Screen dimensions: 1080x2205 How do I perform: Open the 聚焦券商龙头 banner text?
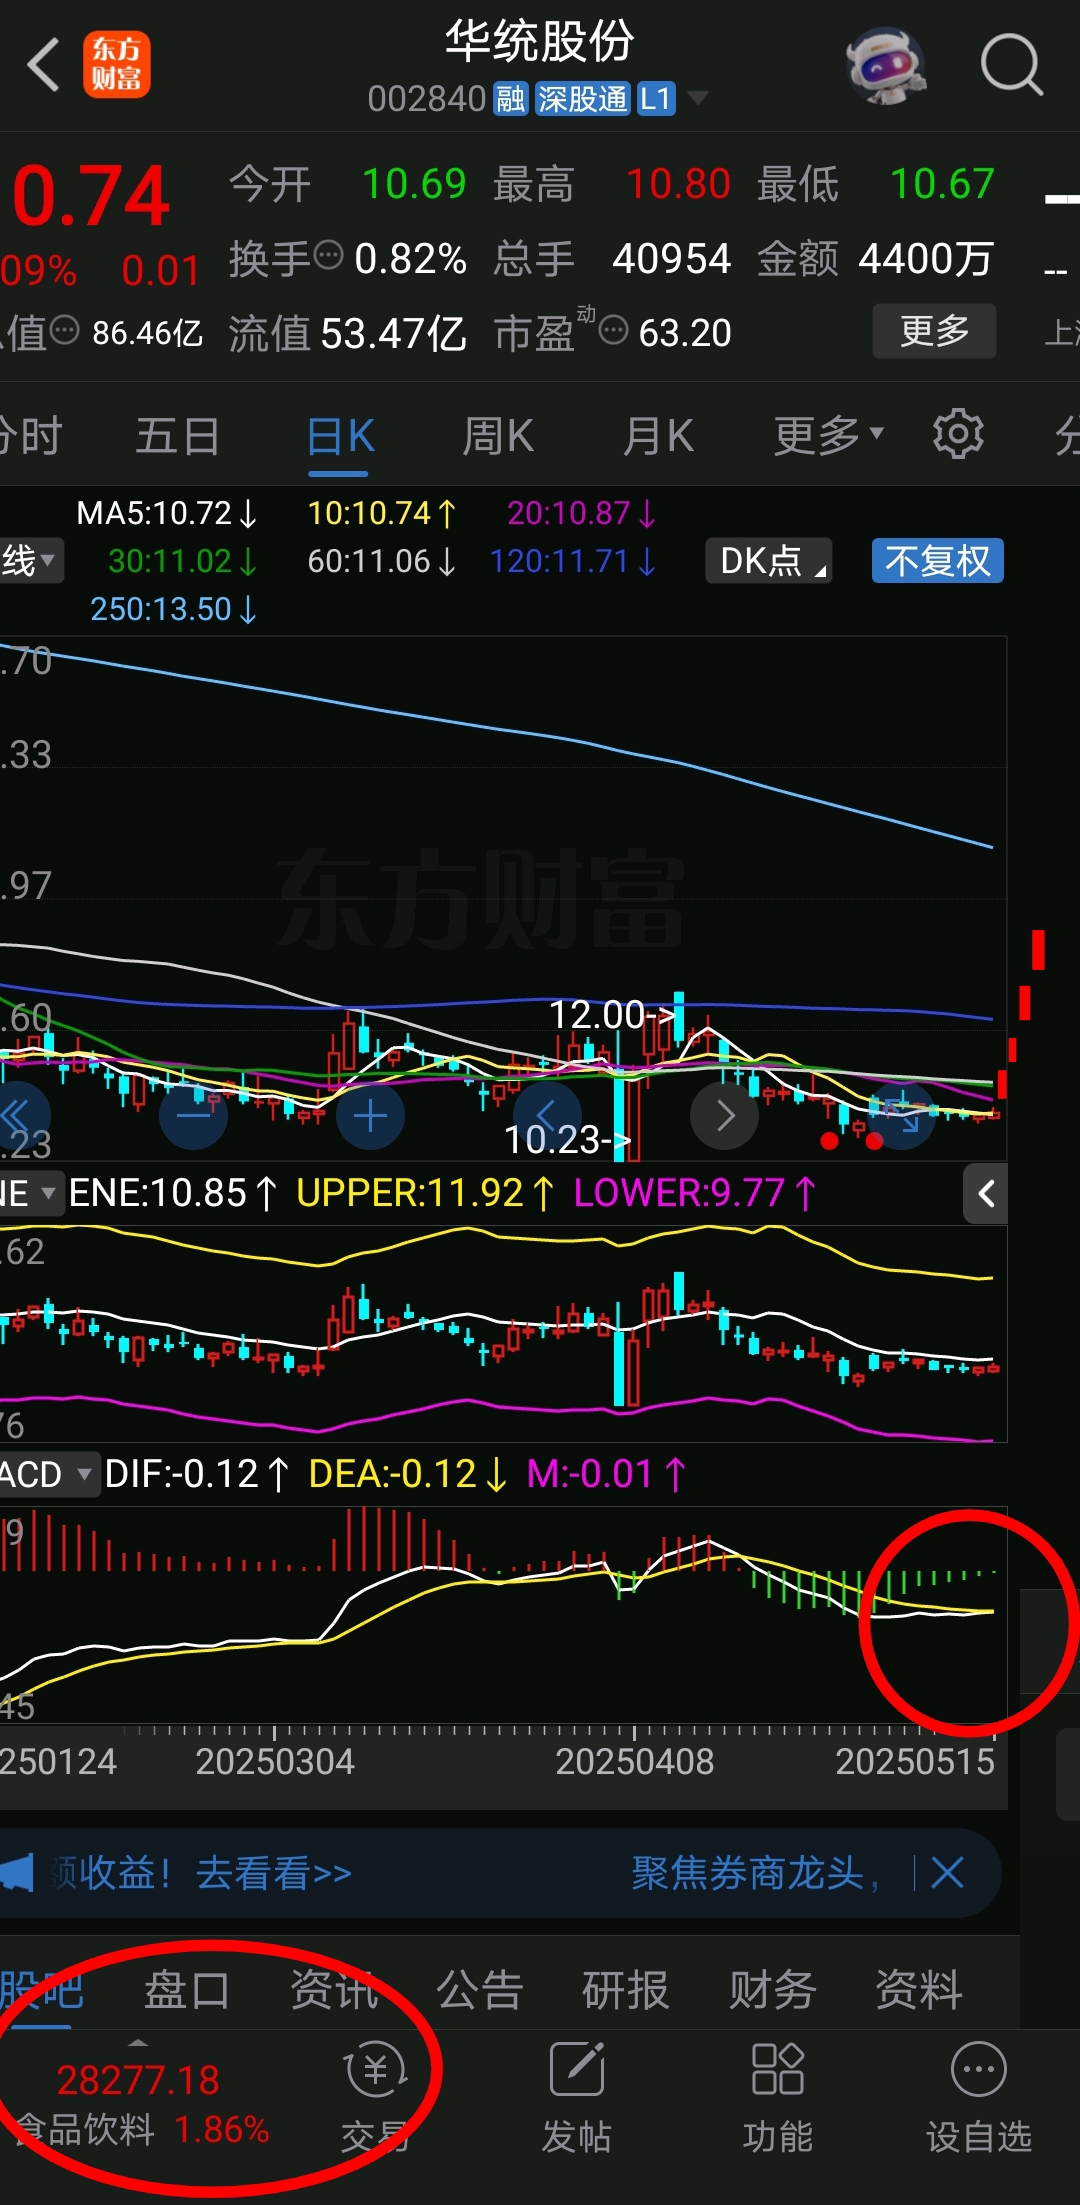coord(756,1873)
